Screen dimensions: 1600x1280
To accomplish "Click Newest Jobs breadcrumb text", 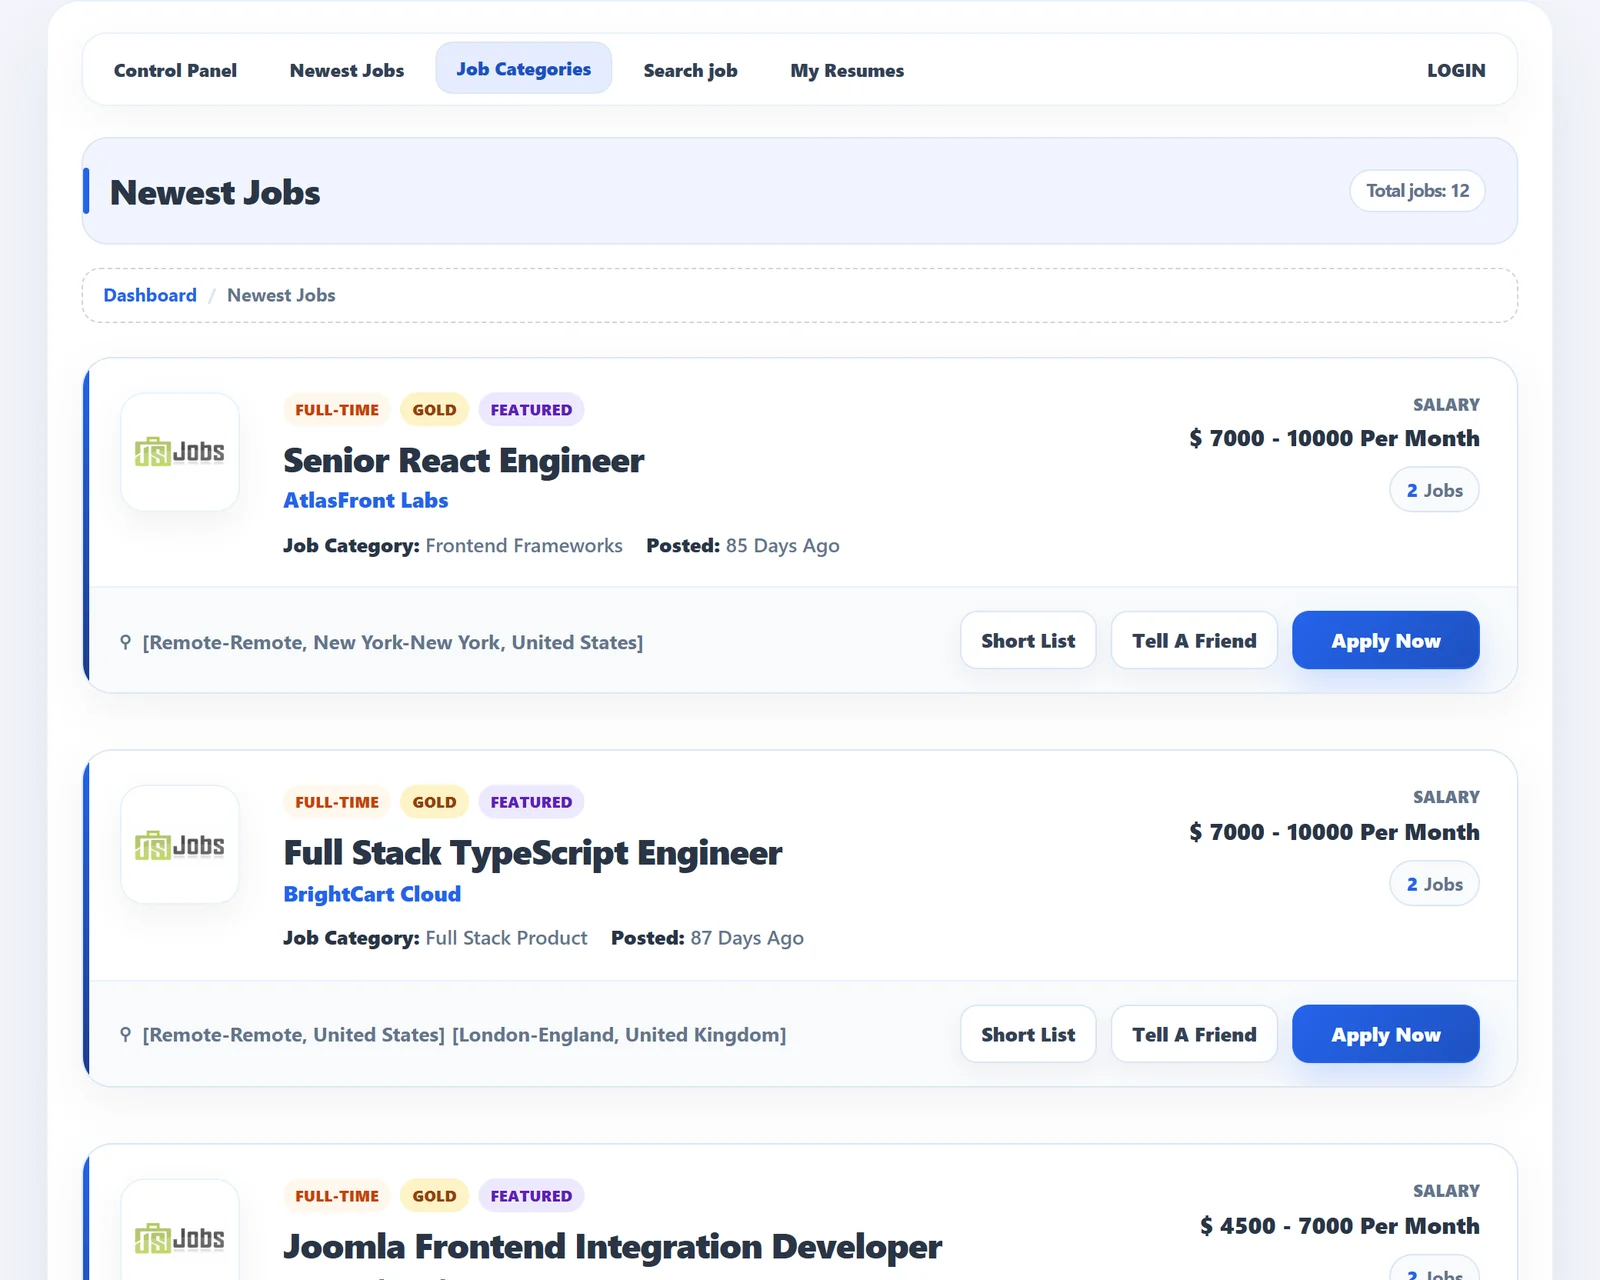I will click(x=281, y=295).
